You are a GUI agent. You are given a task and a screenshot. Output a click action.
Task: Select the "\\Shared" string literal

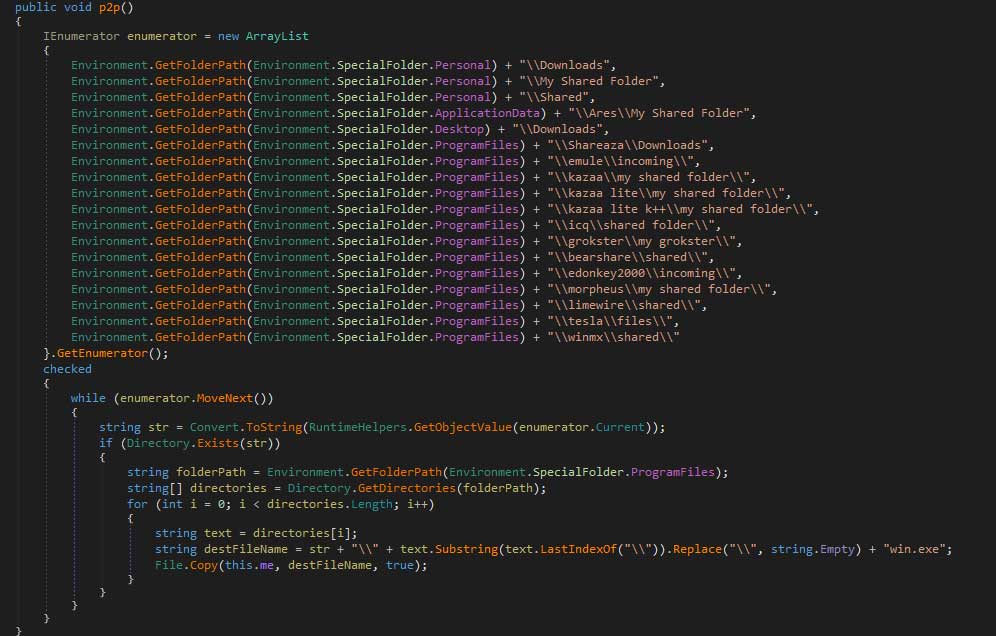[554, 97]
